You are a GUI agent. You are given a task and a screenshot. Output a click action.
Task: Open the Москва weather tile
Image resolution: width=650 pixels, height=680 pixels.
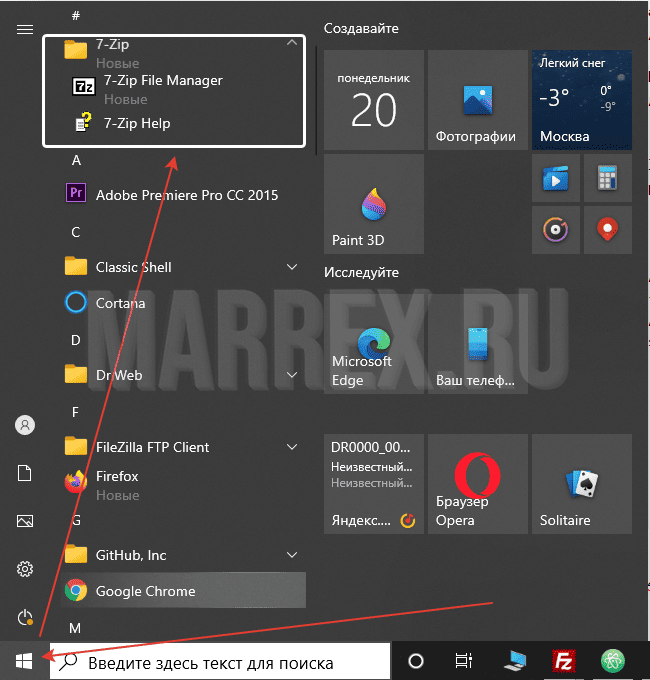click(x=582, y=100)
